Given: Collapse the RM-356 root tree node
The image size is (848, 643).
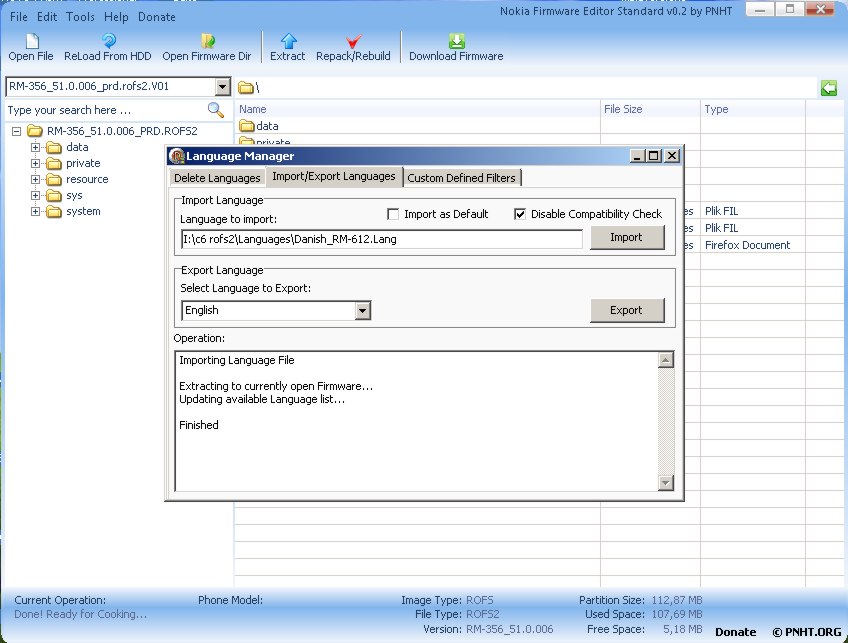Looking at the screenshot, I should click(x=17, y=131).
